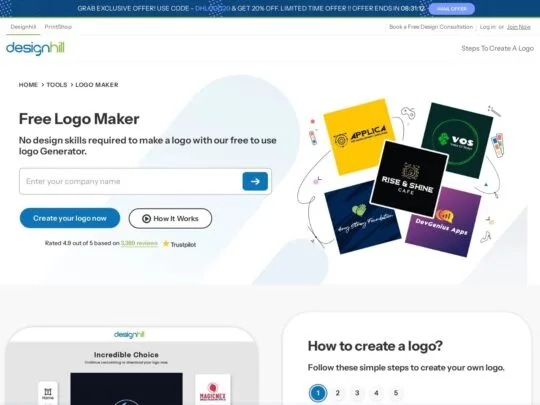Select step 5 in the logo steps
The width and height of the screenshot is (540, 405).
pyautogui.click(x=396, y=393)
